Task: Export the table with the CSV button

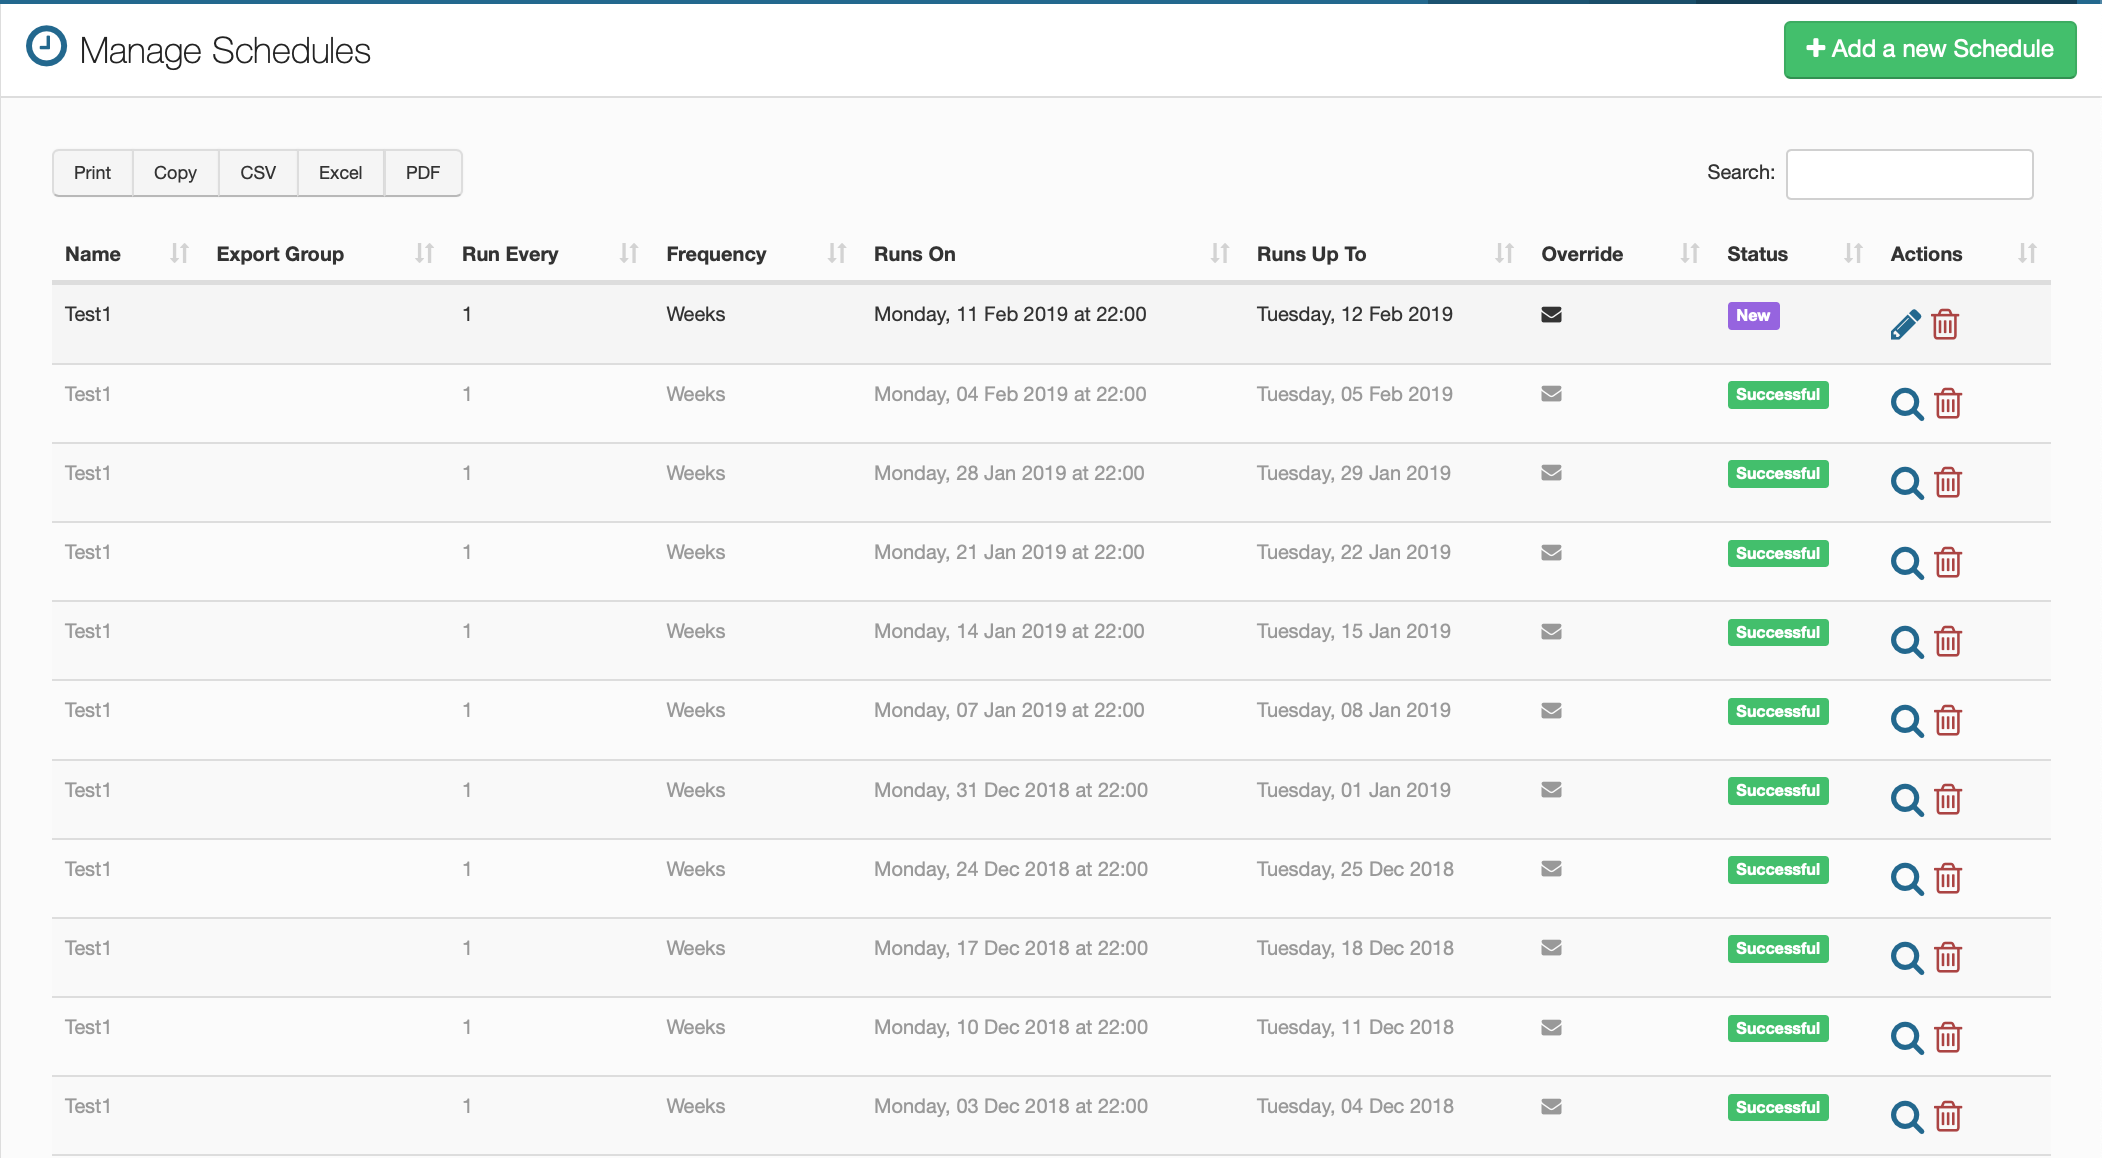Action: (x=258, y=173)
